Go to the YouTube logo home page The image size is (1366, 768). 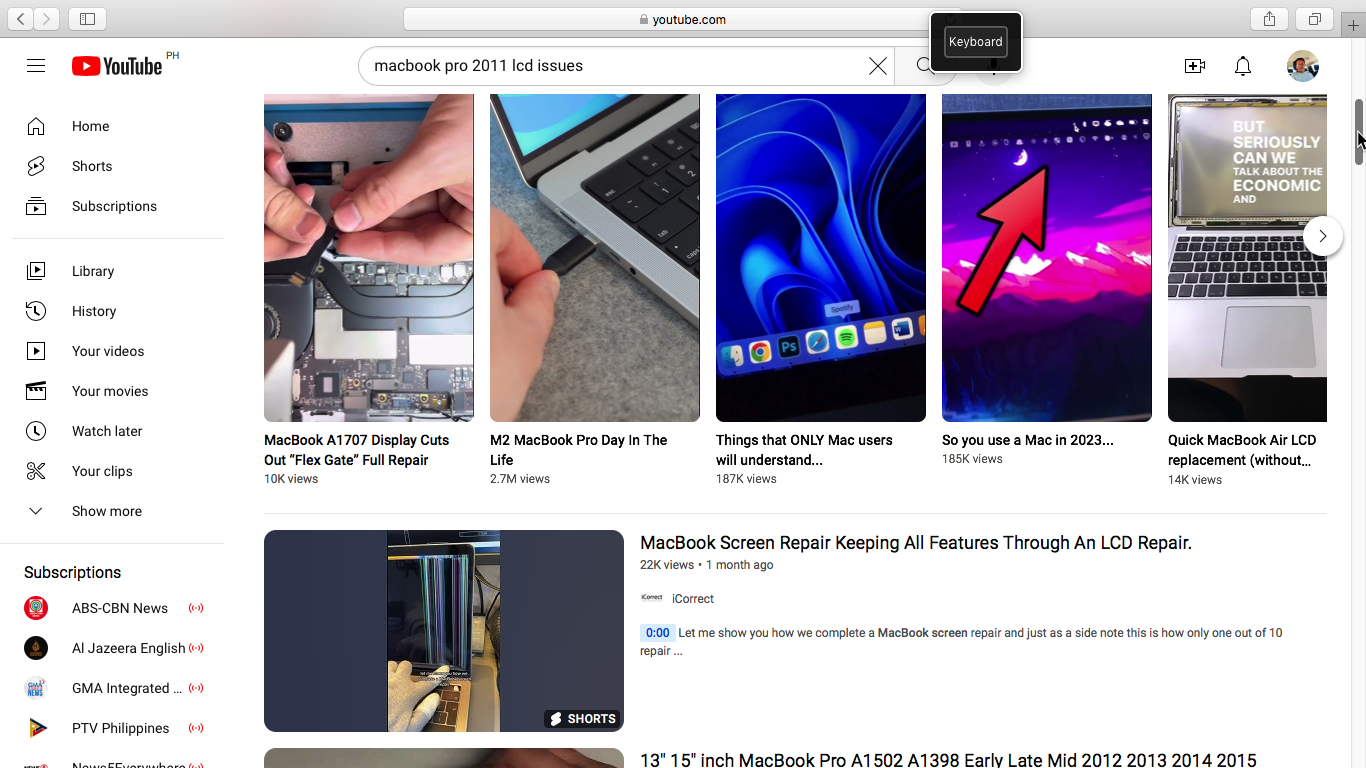coord(117,66)
